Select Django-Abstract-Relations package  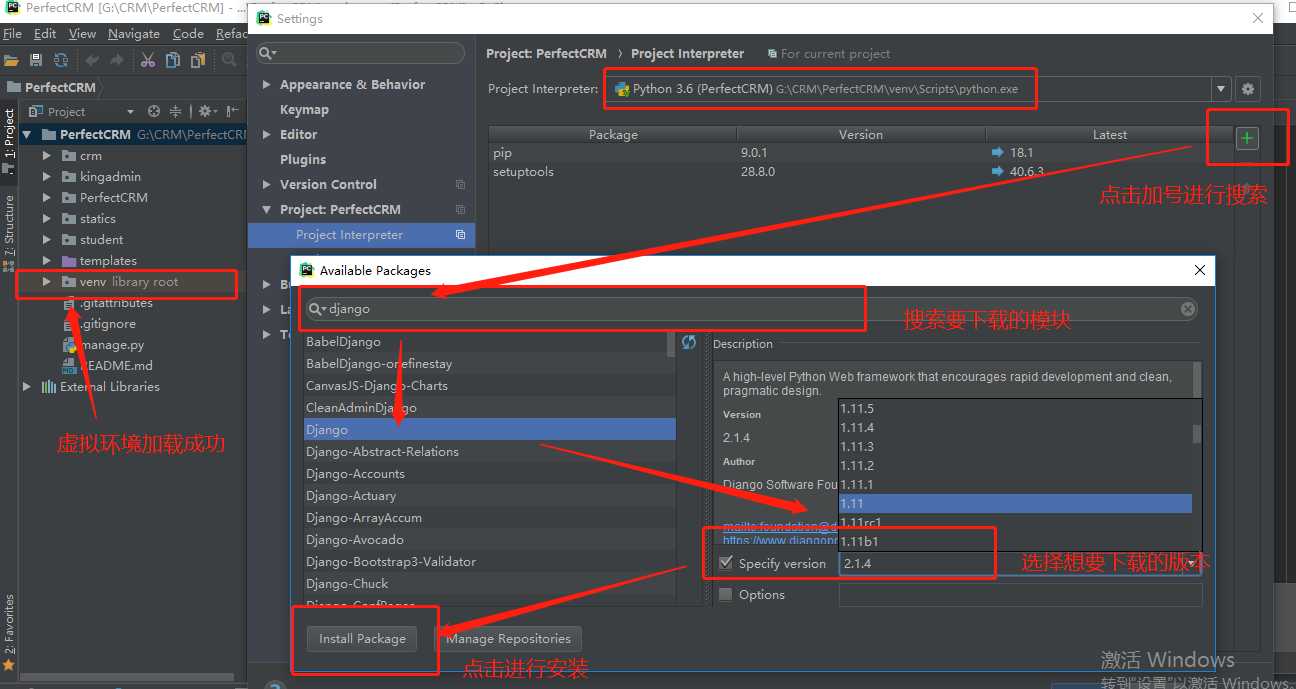tap(490, 452)
